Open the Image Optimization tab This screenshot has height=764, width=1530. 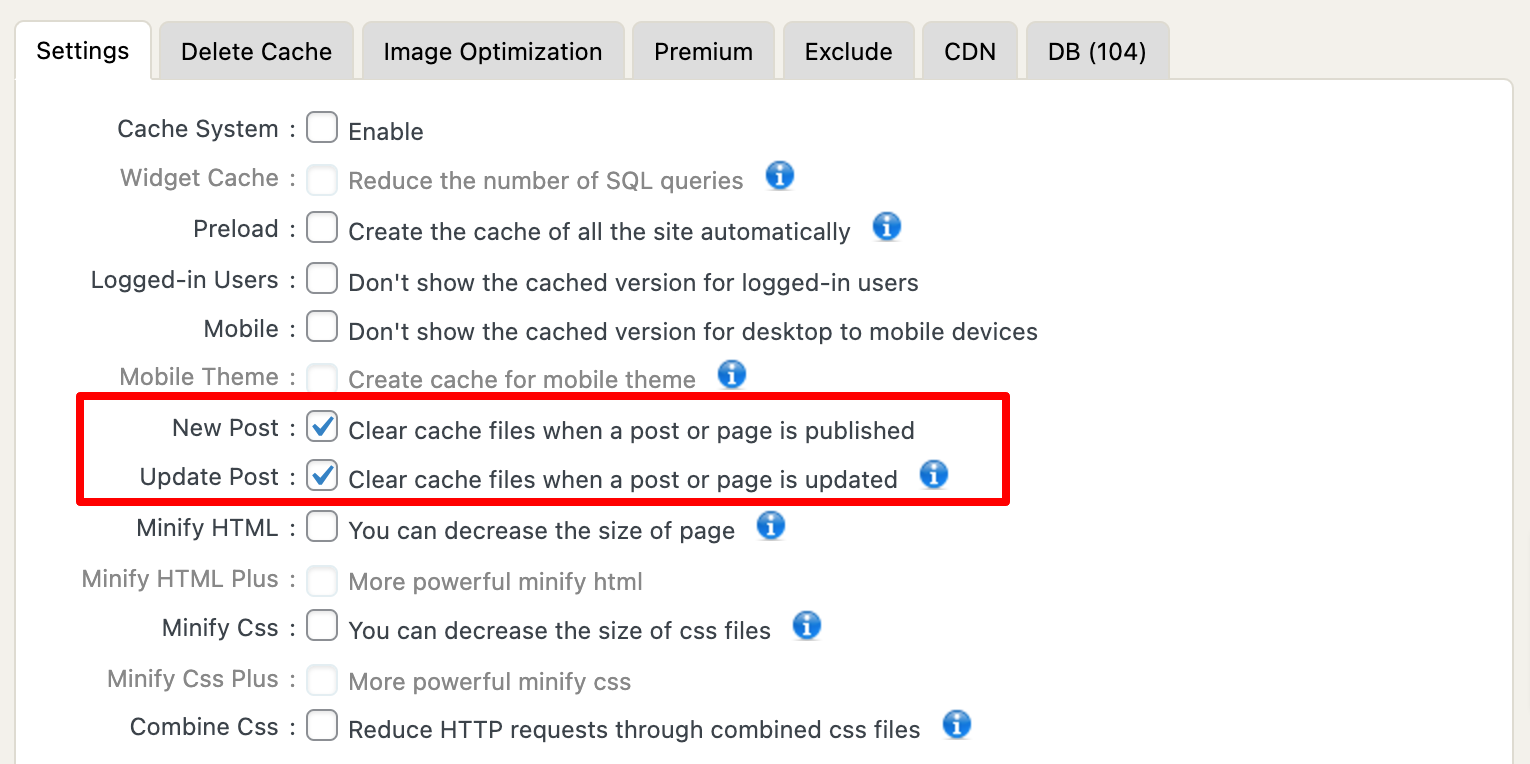coord(493,51)
